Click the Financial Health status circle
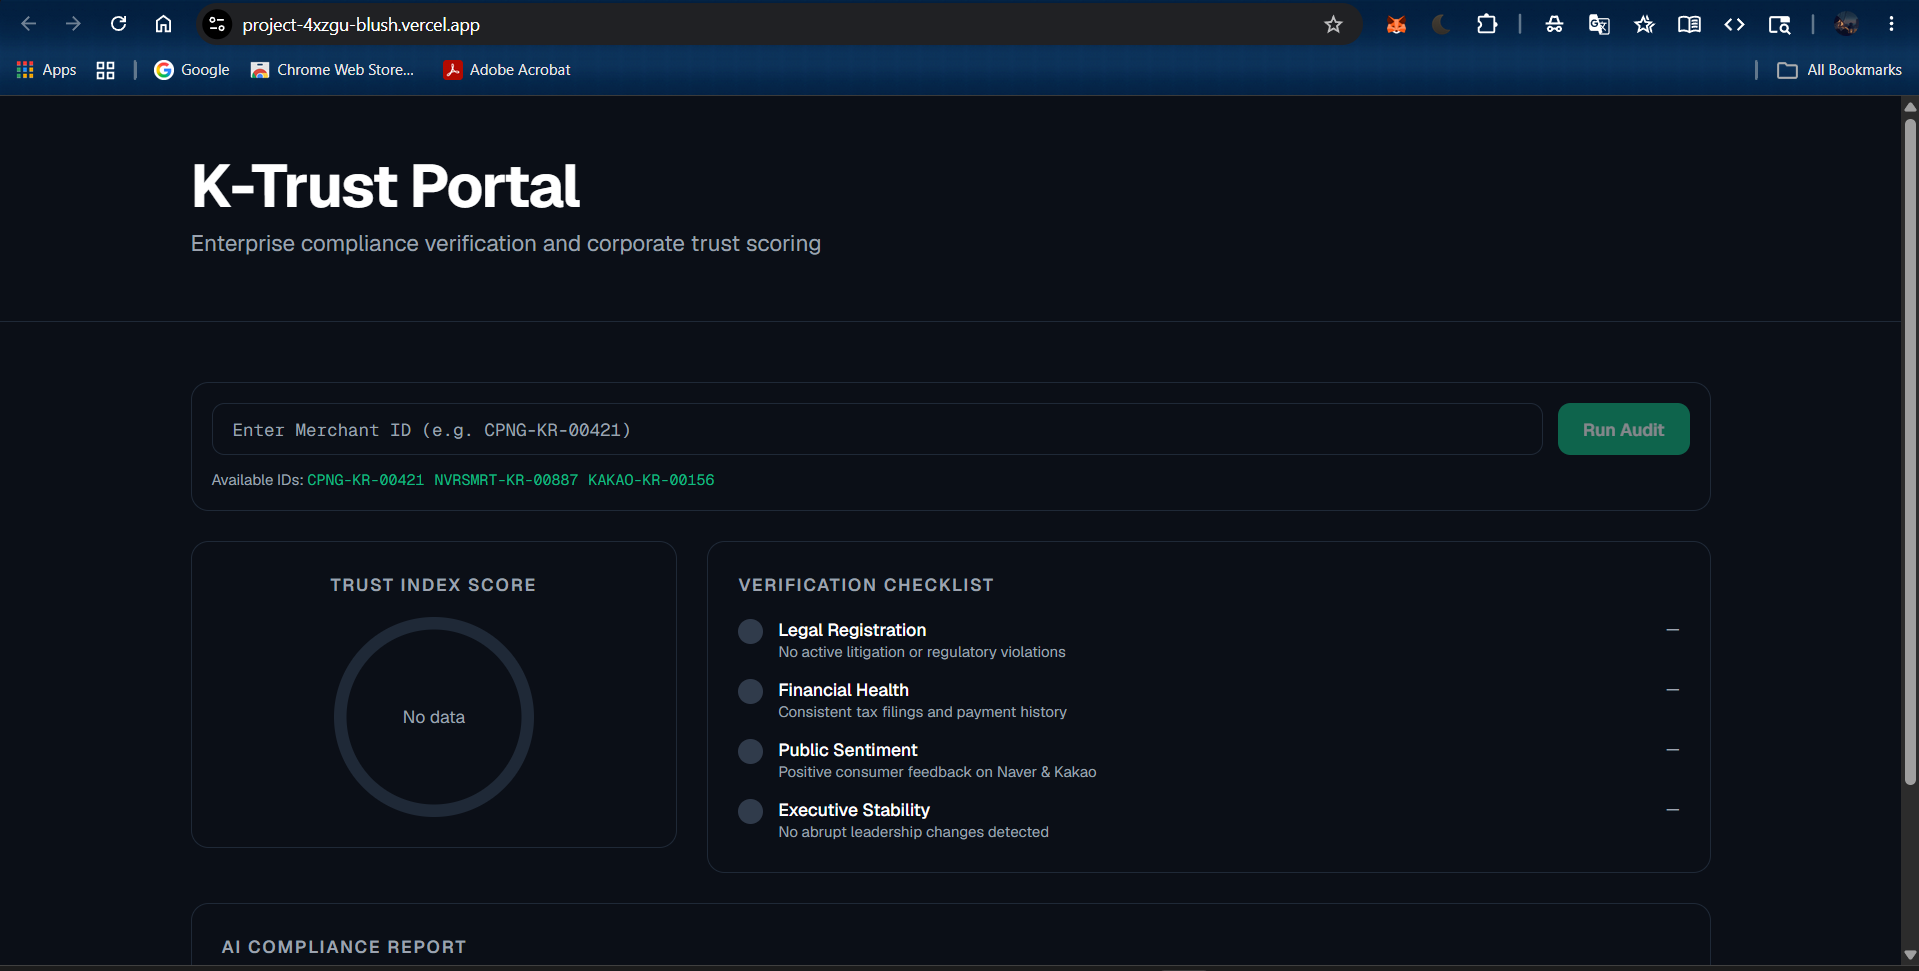 click(750, 691)
